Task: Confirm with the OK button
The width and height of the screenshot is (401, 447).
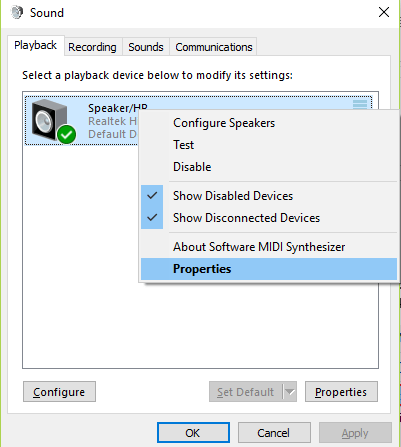Action: (193, 433)
